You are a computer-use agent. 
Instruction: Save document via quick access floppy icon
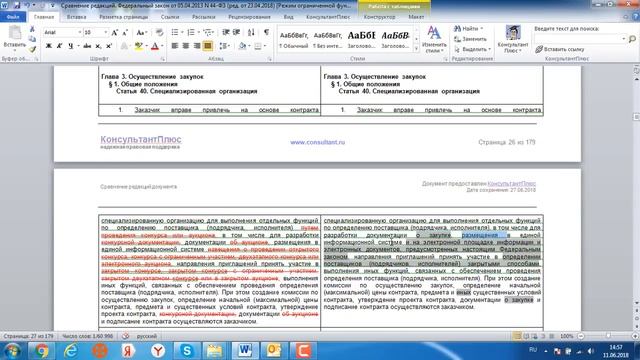pos(17,5)
